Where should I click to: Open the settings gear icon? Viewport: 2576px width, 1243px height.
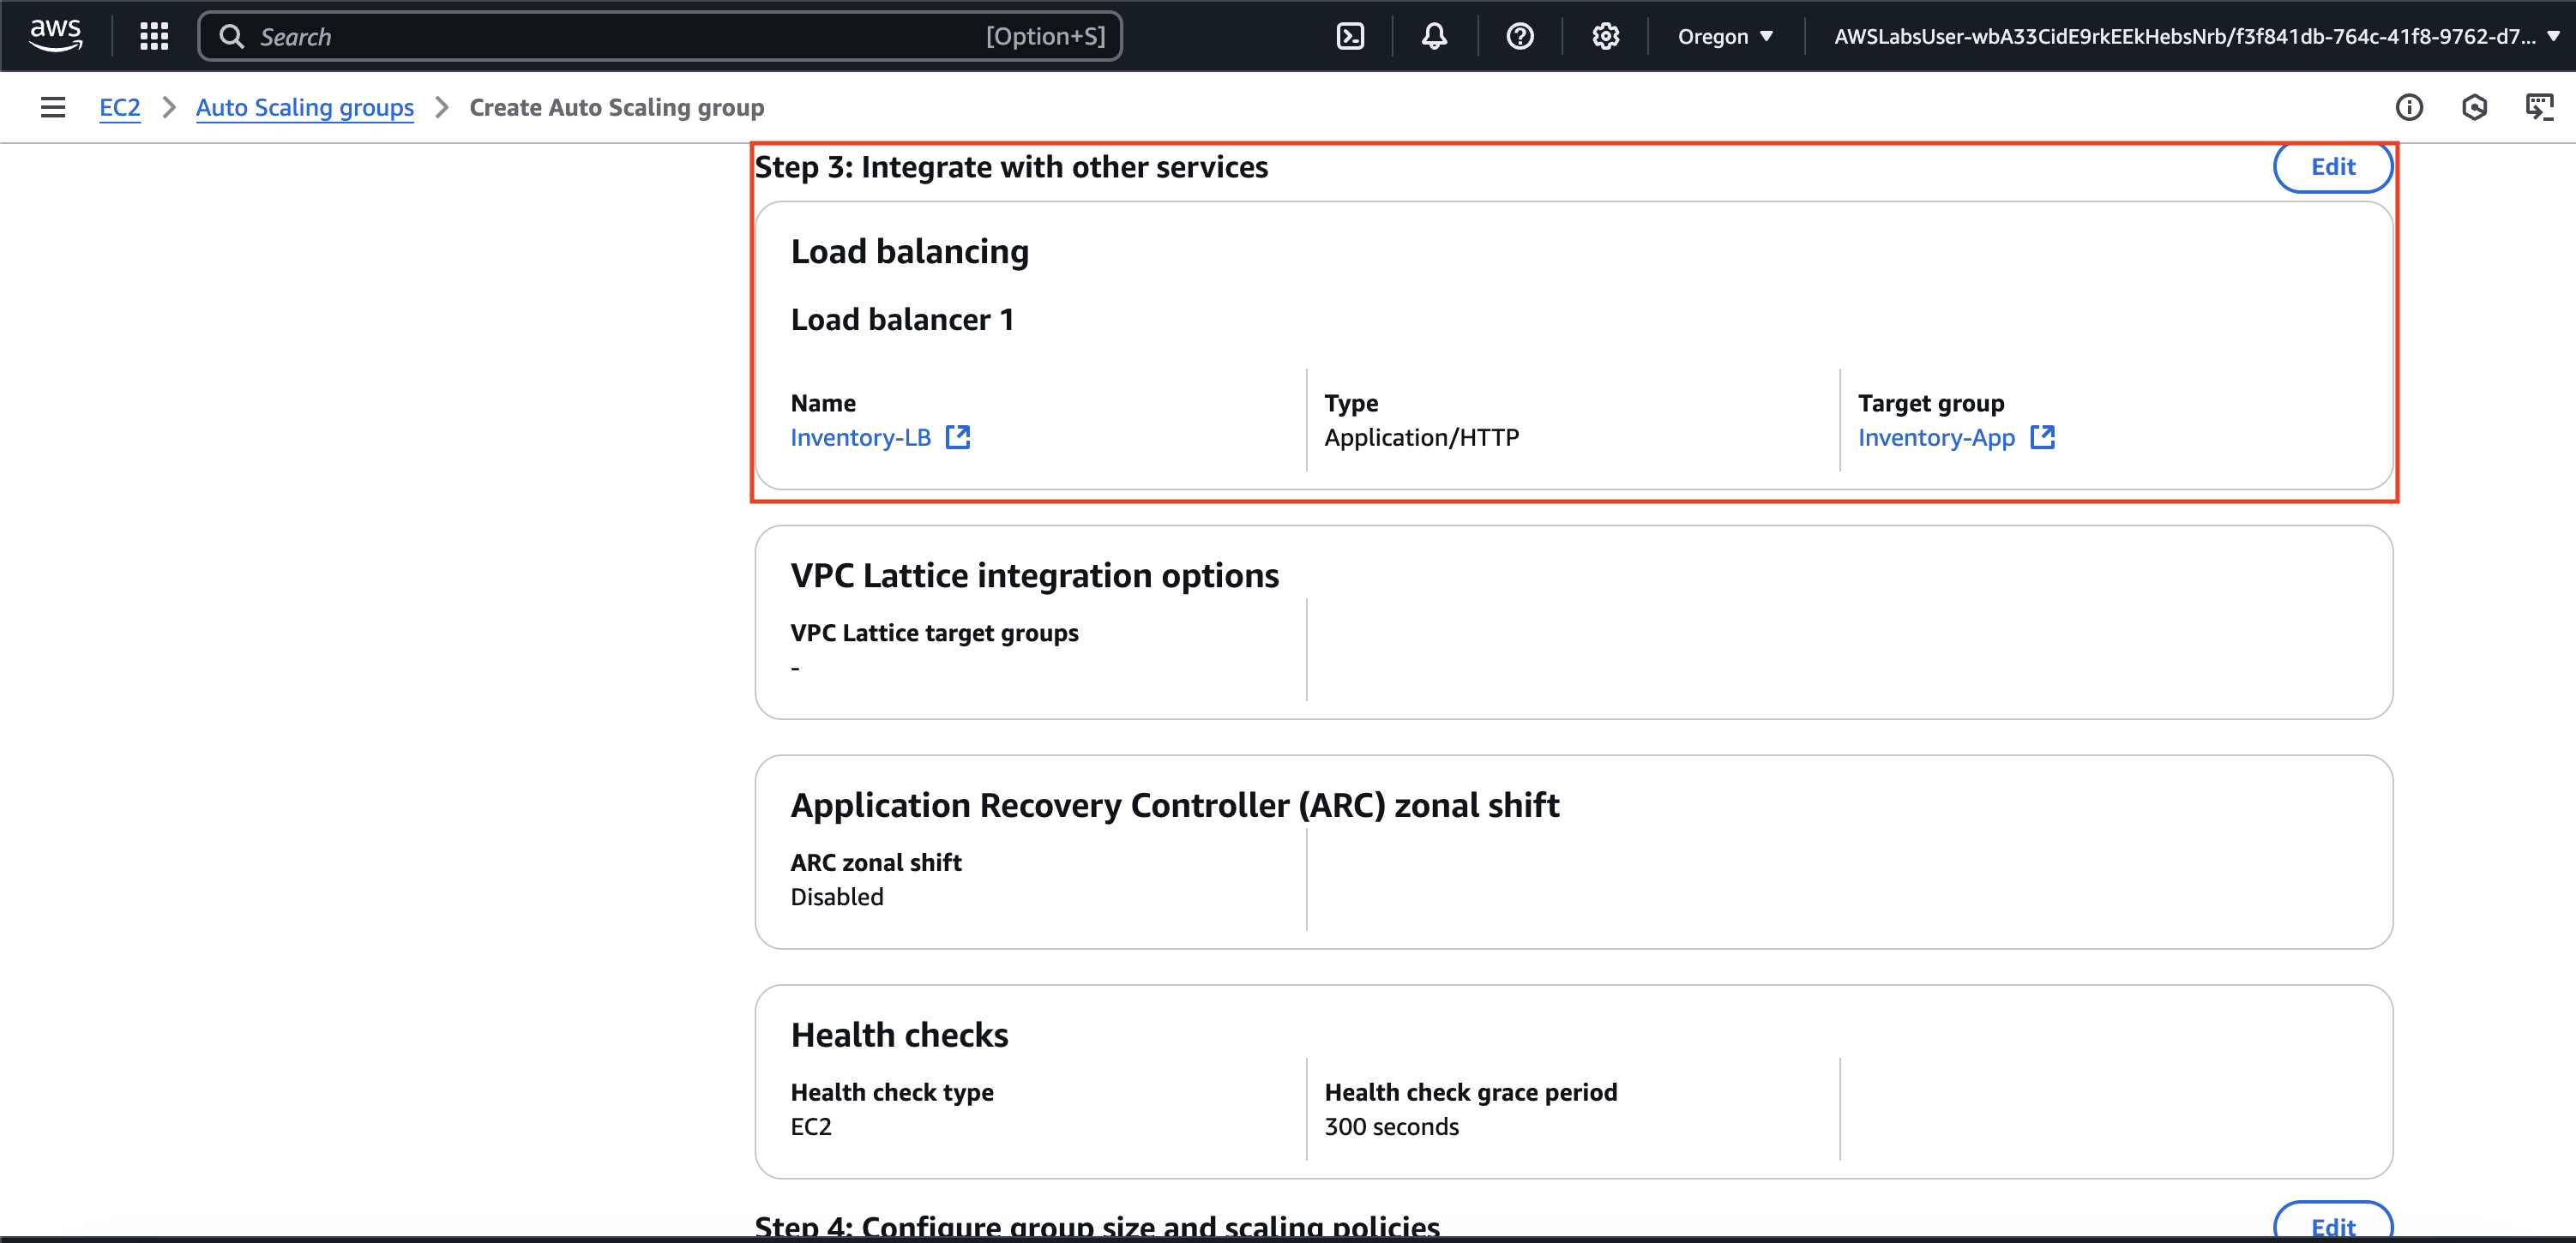1605,36
